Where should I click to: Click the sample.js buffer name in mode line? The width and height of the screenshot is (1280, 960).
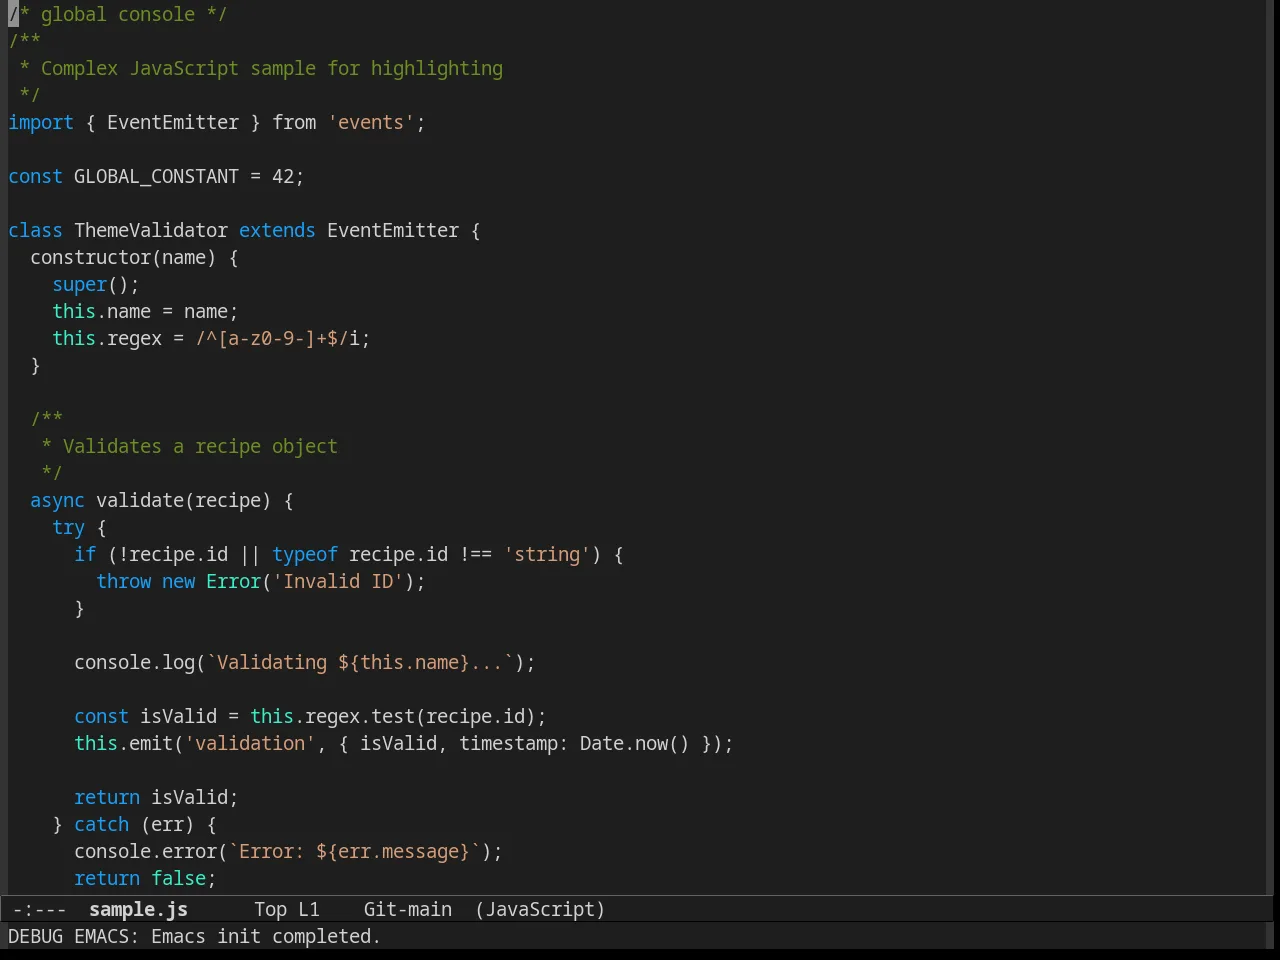[x=138, y=909]
